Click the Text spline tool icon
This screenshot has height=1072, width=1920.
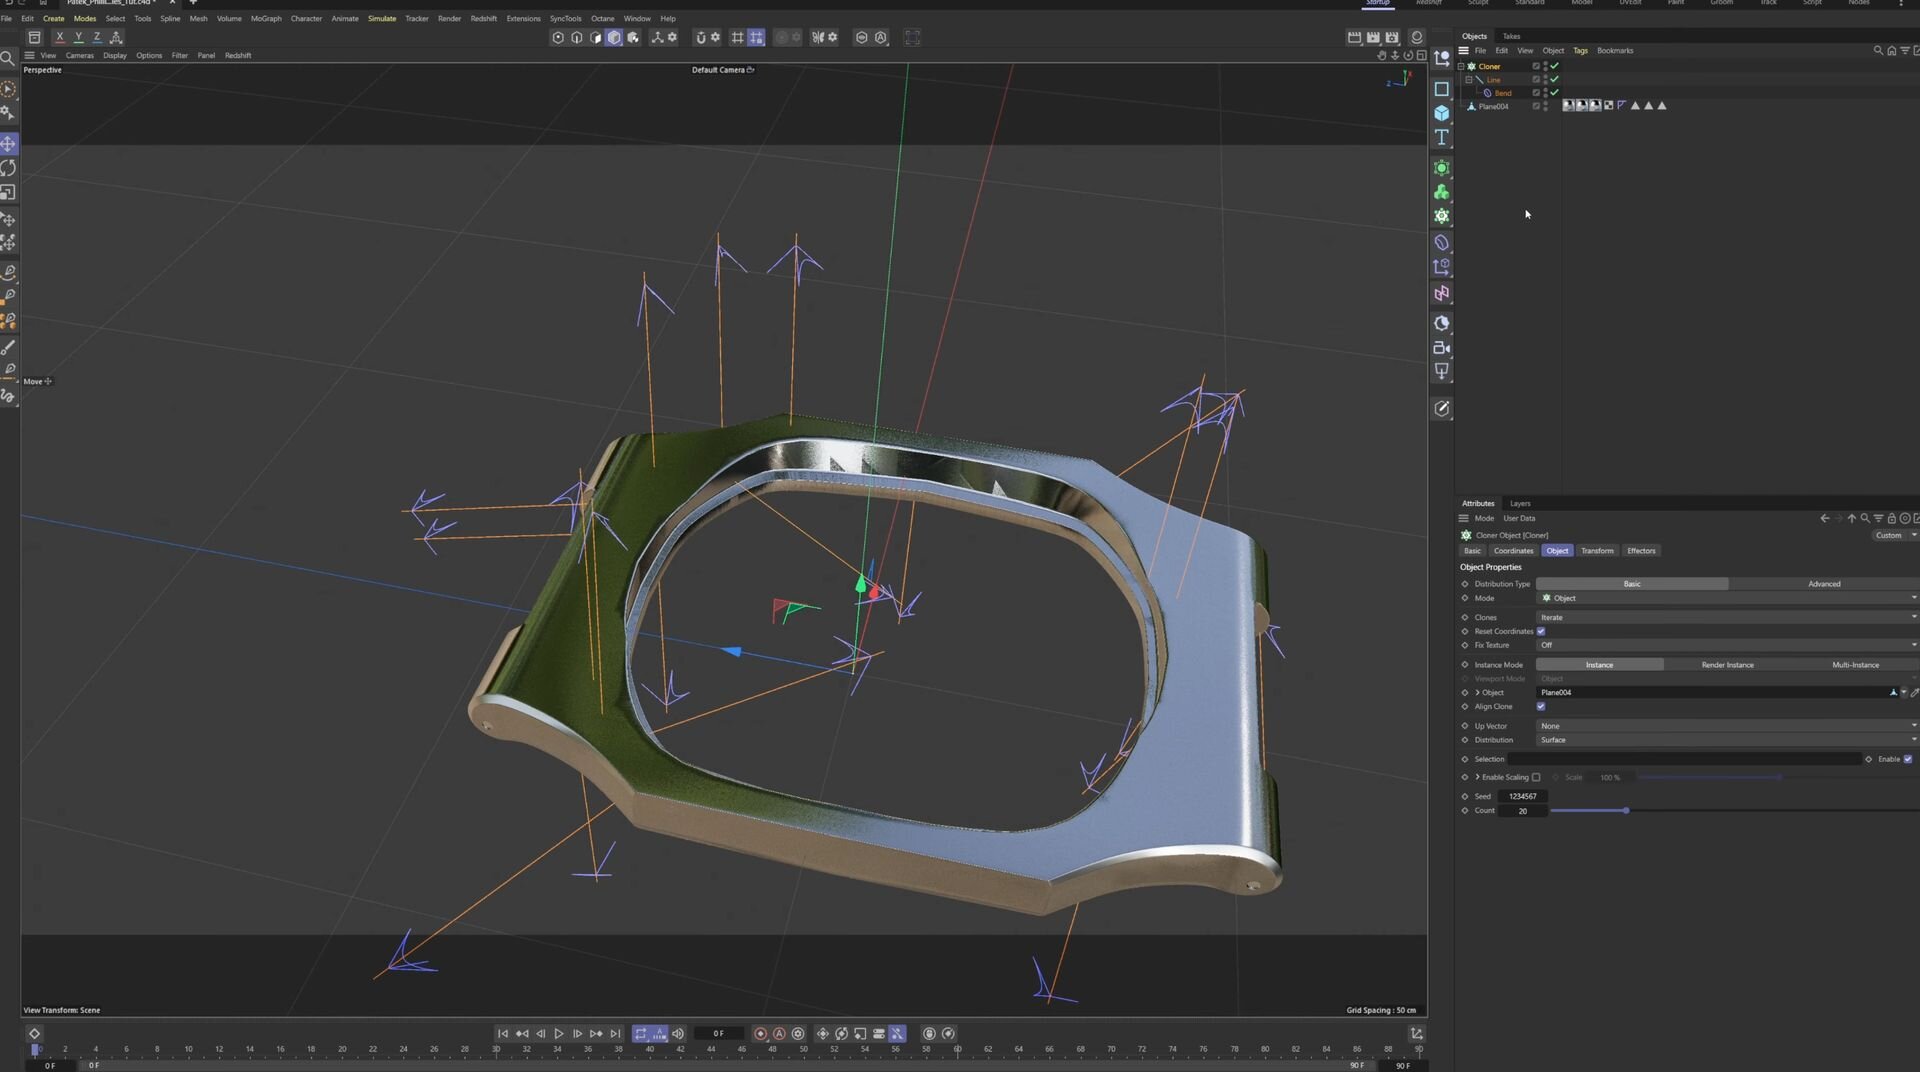coord(1441,137)
